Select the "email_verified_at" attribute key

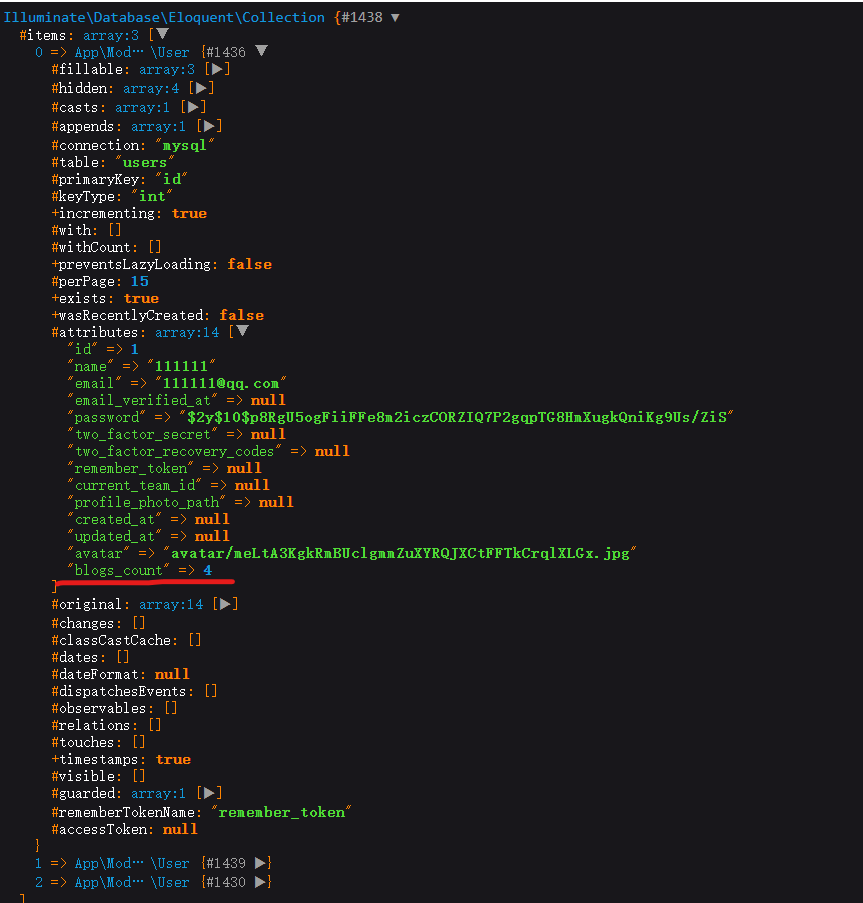click(x=142, y=400)
